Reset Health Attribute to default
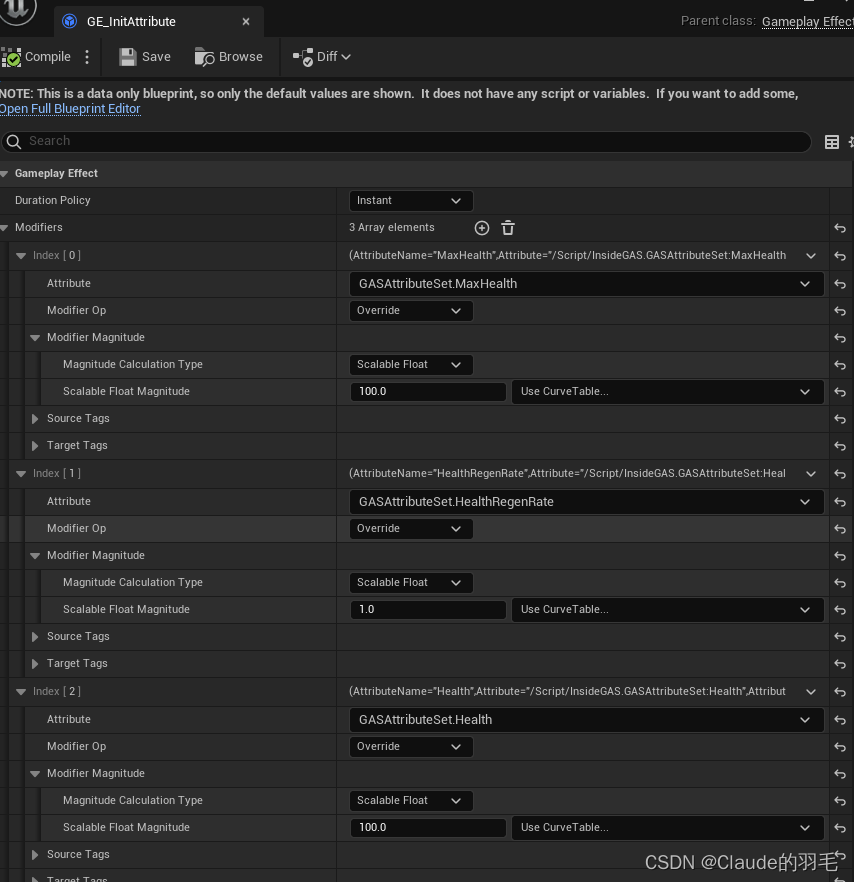Viewport: 854px width, 882px height. [x=840, y=720]
